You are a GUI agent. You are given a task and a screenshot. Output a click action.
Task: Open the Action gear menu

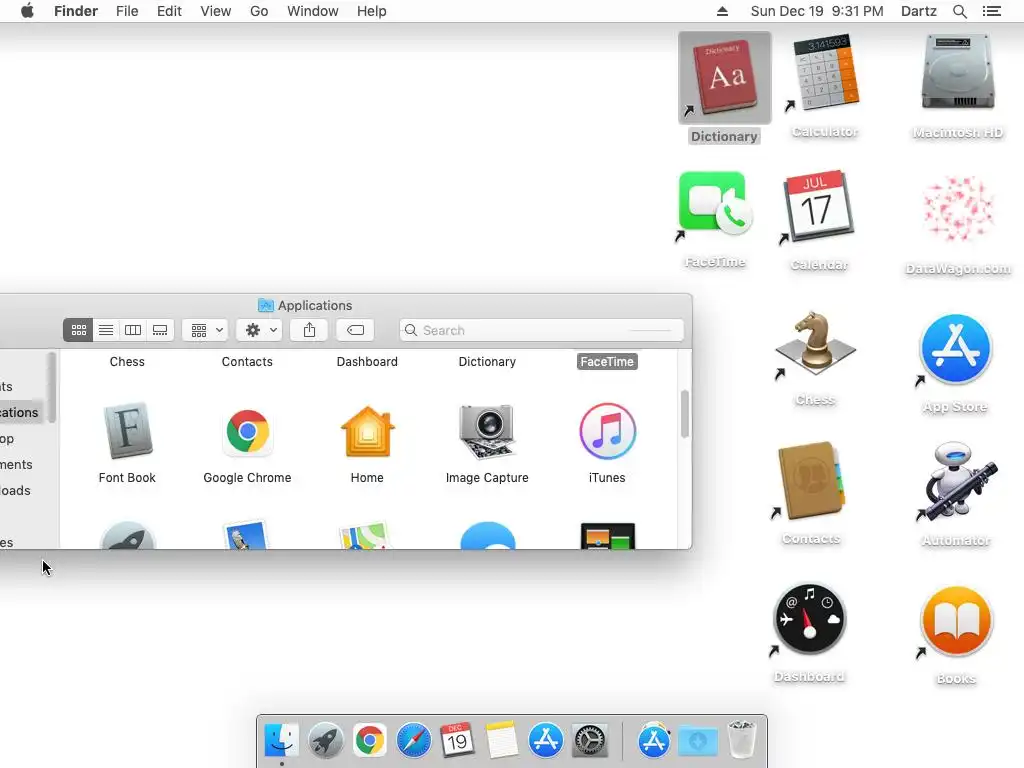pyautogui.click(x=260, y=330)
